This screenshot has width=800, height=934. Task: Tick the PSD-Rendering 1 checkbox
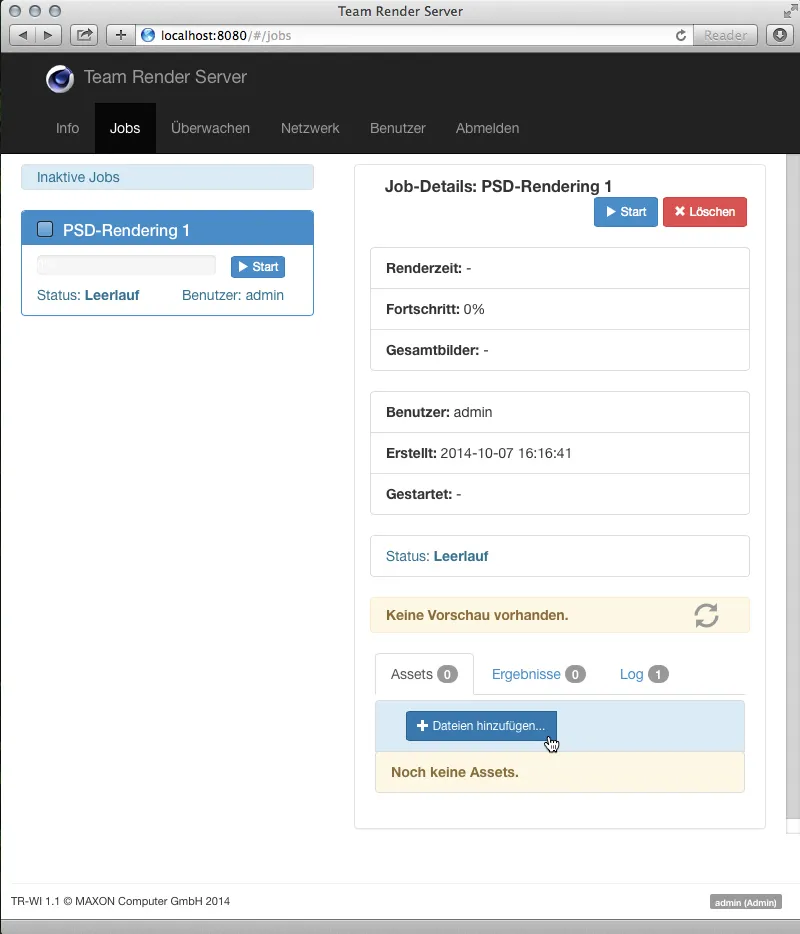(45, 229)
